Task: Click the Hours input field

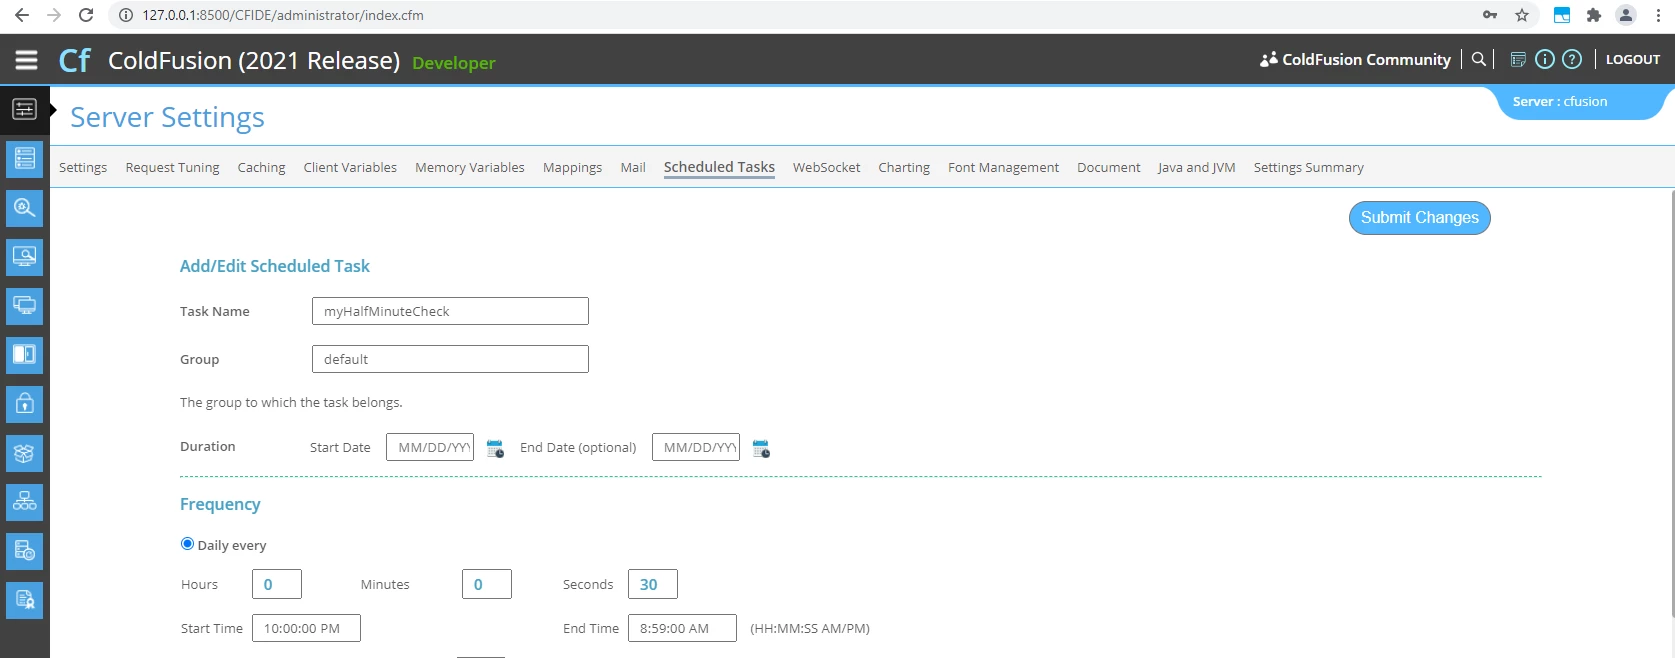Action: [x=277, y=584]
